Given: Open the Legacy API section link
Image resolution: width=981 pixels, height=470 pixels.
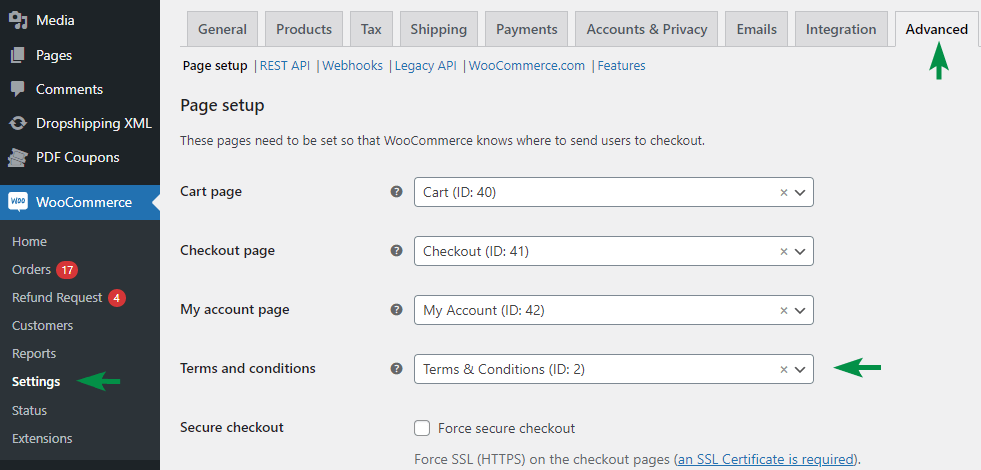Looking at the screenshot, I should coord(425,66).
